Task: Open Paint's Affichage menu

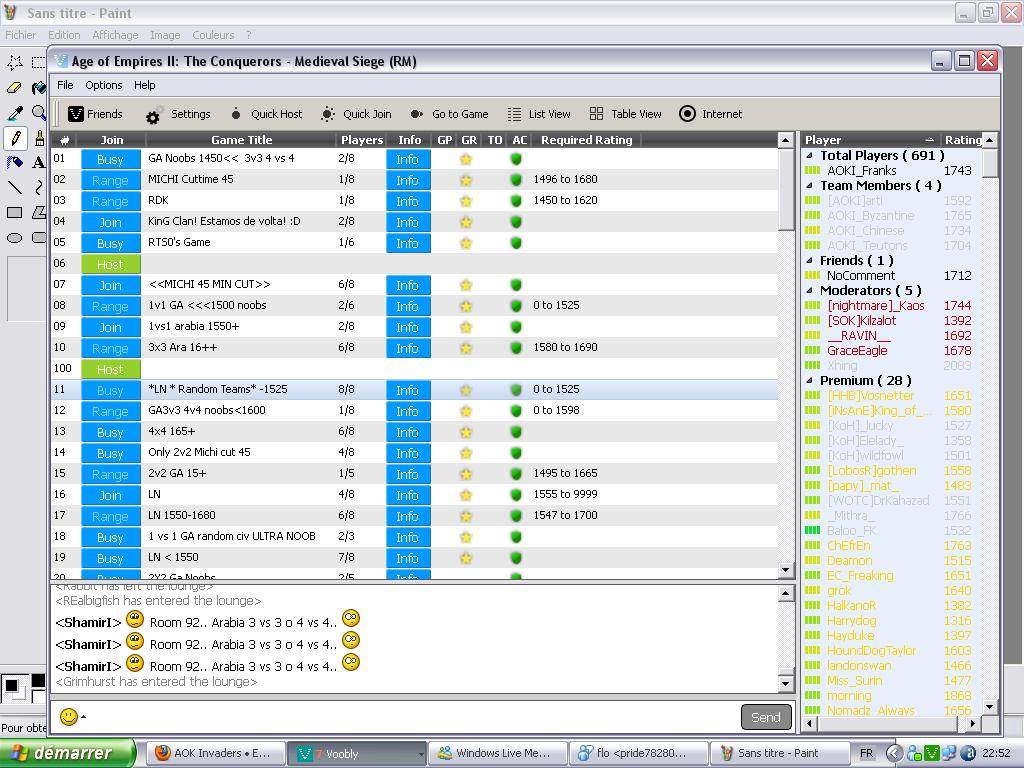Action: (115, 35)
